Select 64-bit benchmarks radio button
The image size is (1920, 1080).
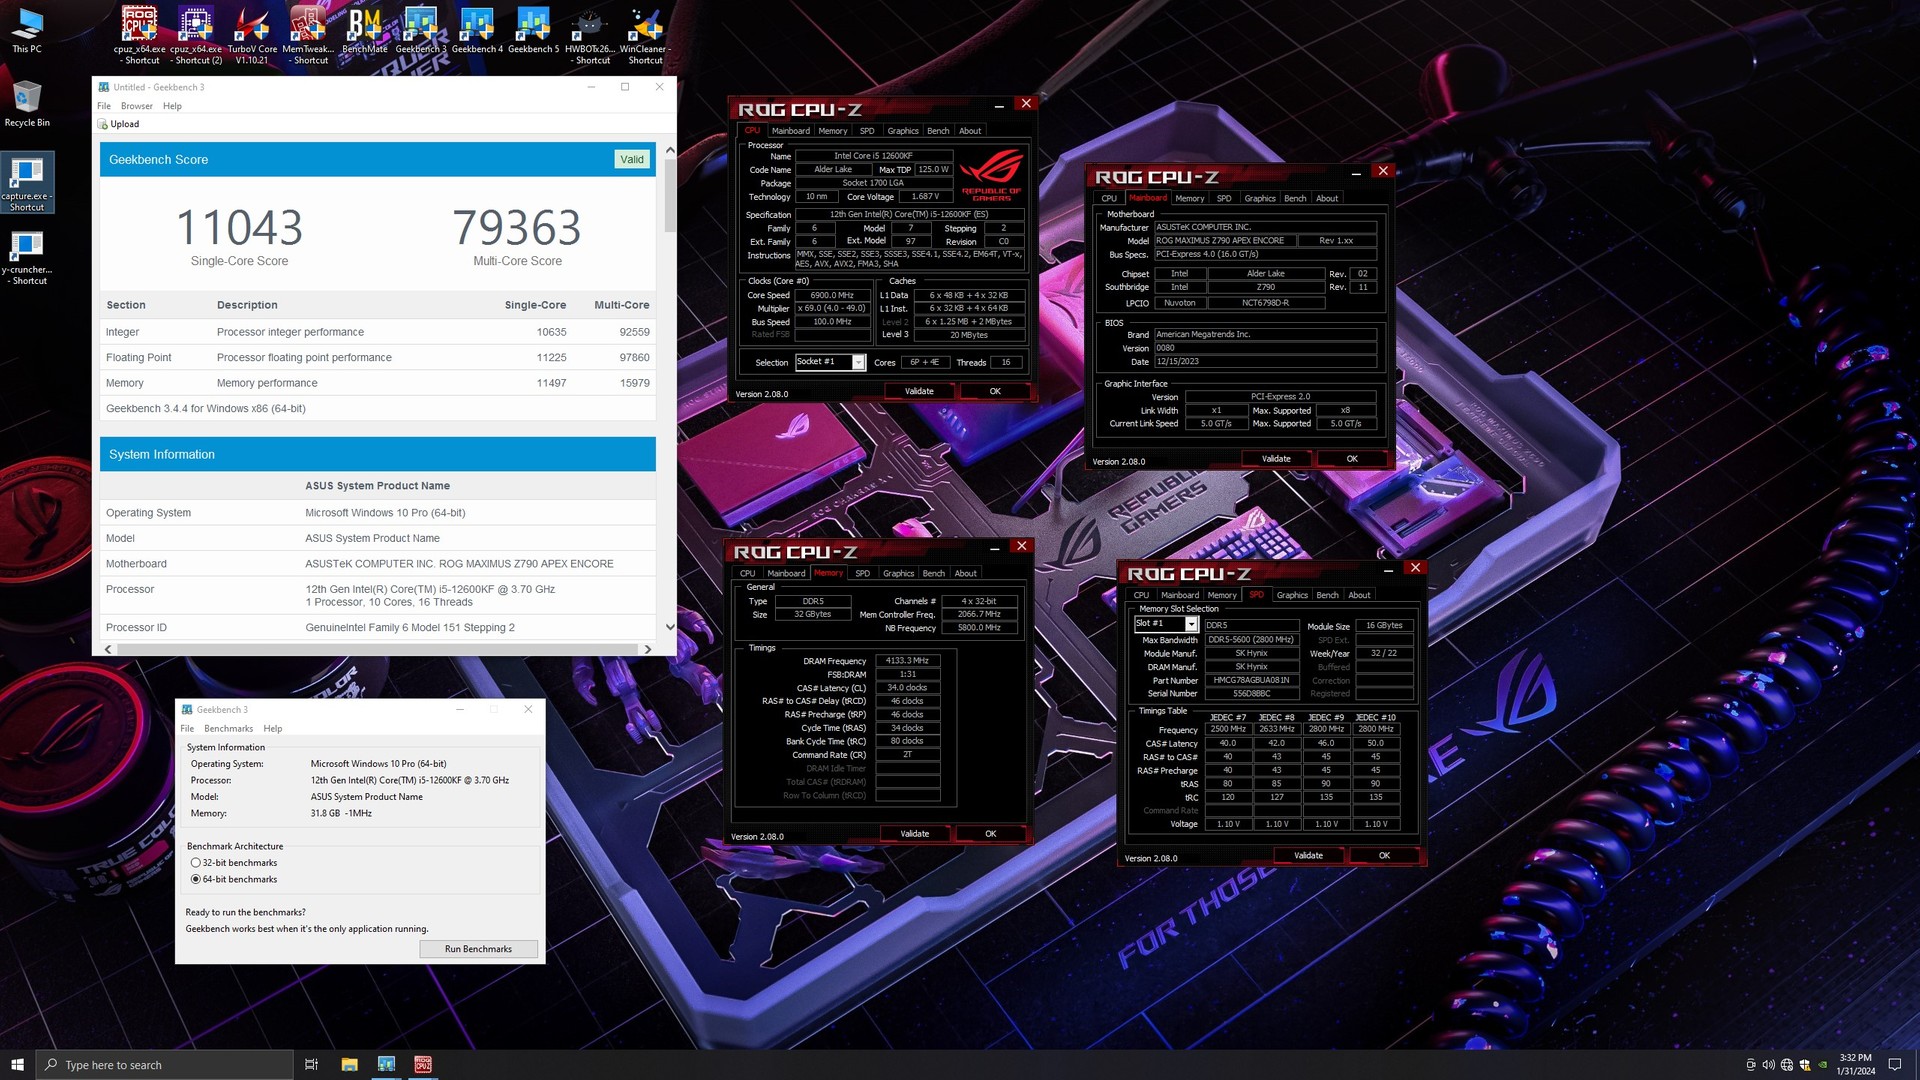coord(195,880)
